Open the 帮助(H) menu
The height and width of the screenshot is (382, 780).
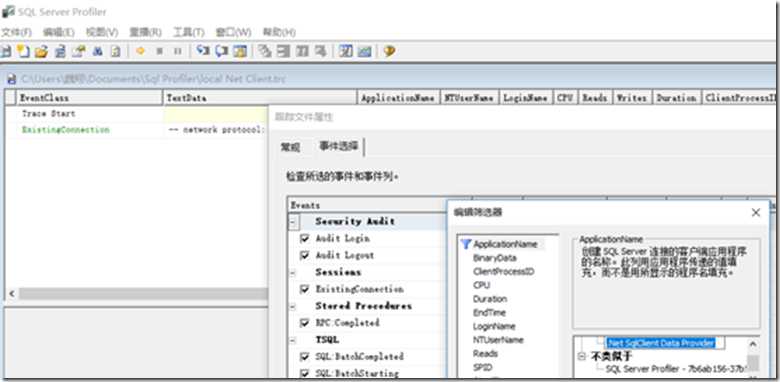coord(279,32)
